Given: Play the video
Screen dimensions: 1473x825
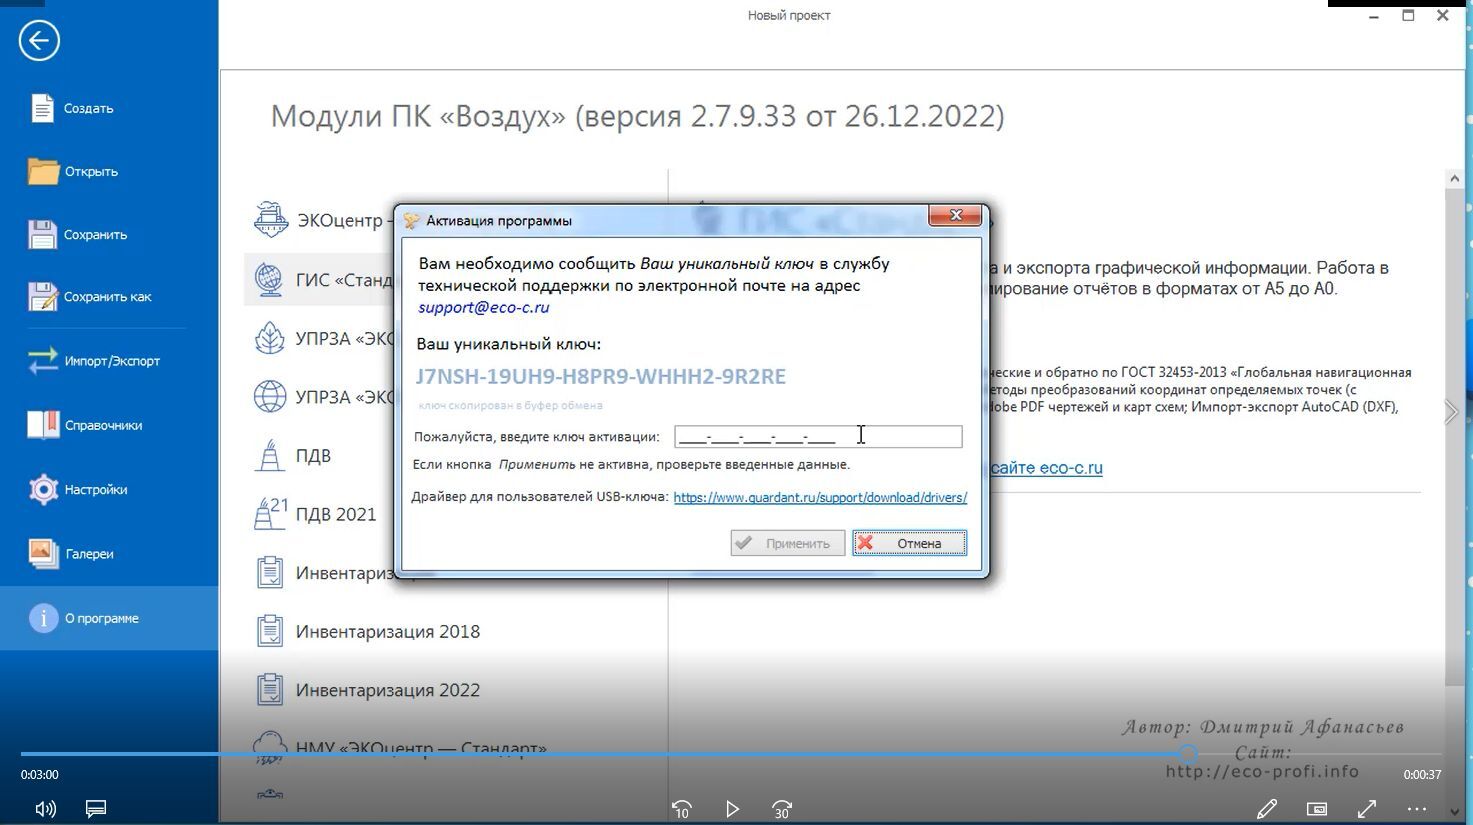Looking at the screenshot, I should click(x=732, y=809).
